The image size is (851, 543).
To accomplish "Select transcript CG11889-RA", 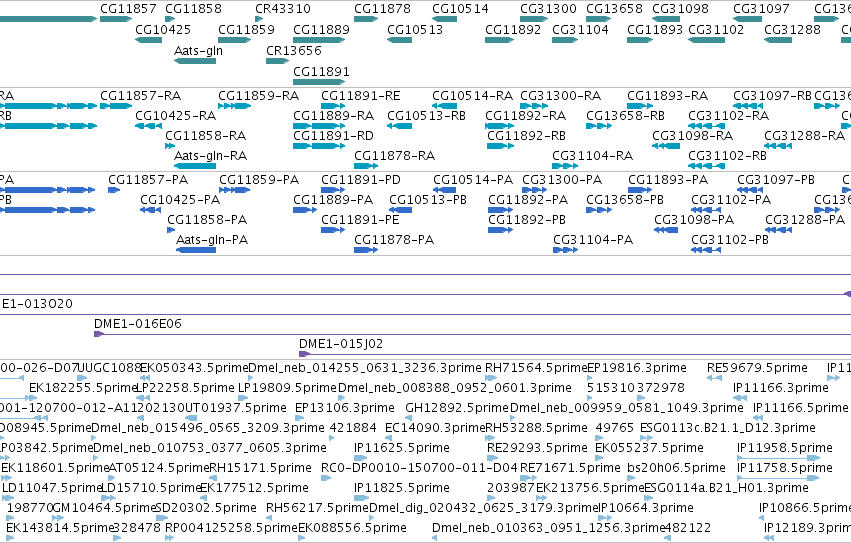I will click(x=334, y=116).
